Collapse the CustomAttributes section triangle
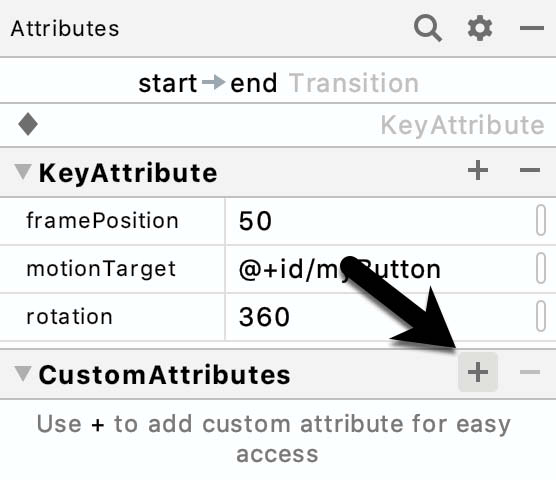 (x=23, y=374)
